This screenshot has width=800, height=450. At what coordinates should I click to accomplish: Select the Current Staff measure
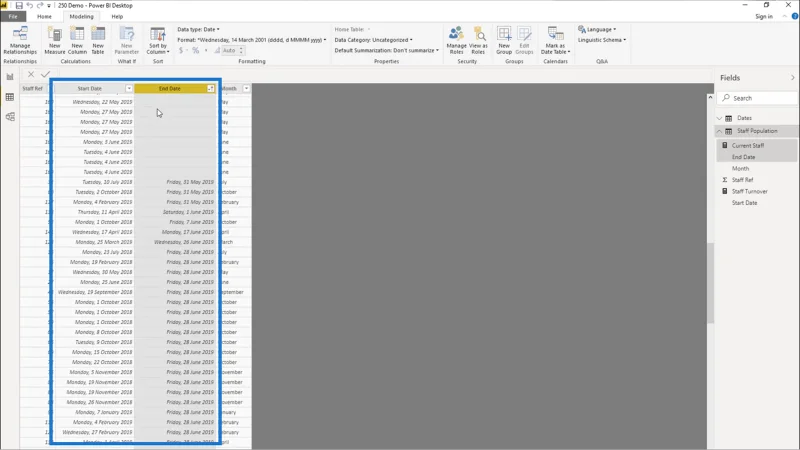(x=747, y=145)
